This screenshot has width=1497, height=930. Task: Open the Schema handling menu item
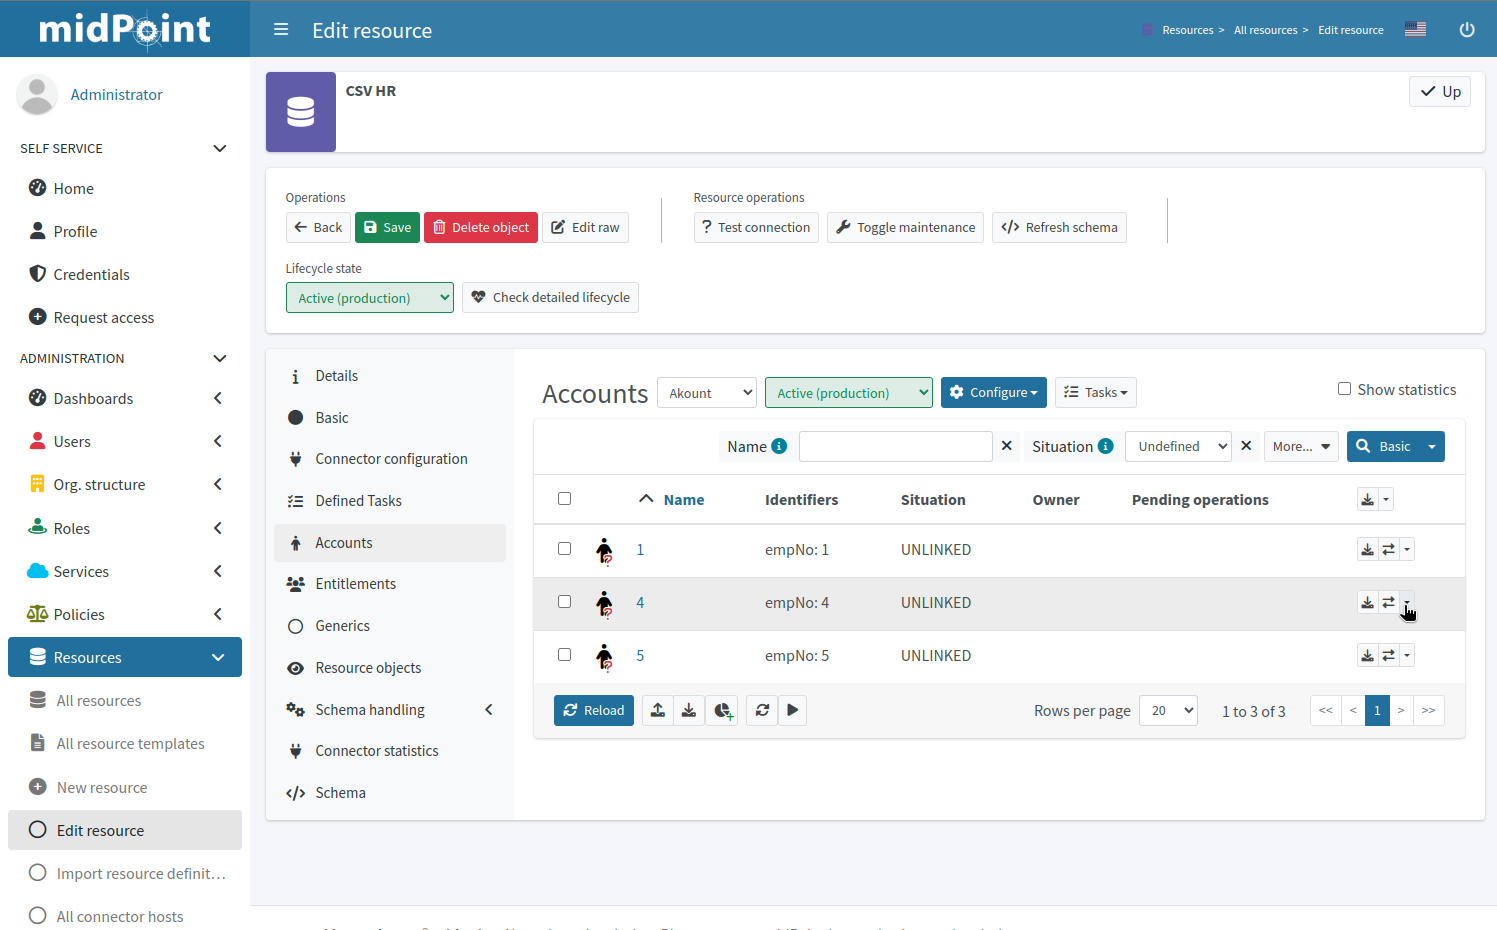pos(390,710)
